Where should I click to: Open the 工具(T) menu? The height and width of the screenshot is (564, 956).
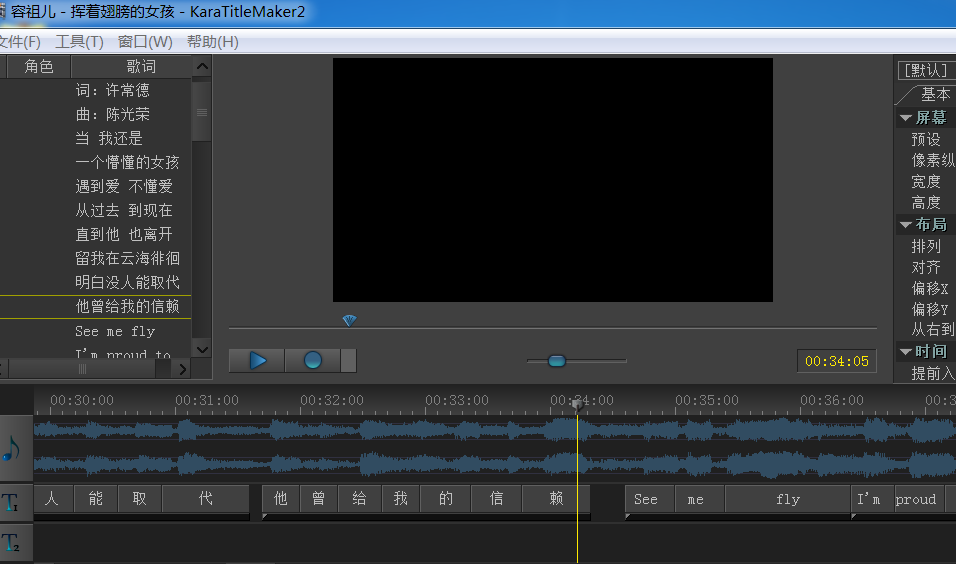(79, 42)
